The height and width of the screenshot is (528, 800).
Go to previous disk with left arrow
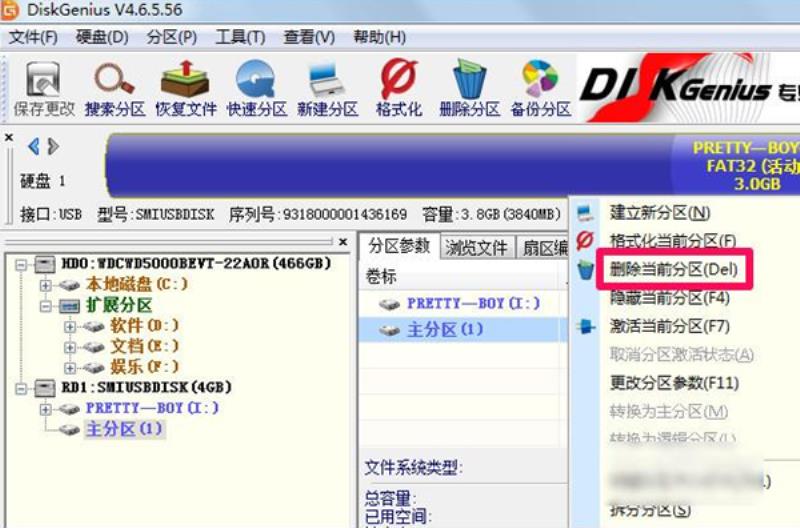pos(34,146)
